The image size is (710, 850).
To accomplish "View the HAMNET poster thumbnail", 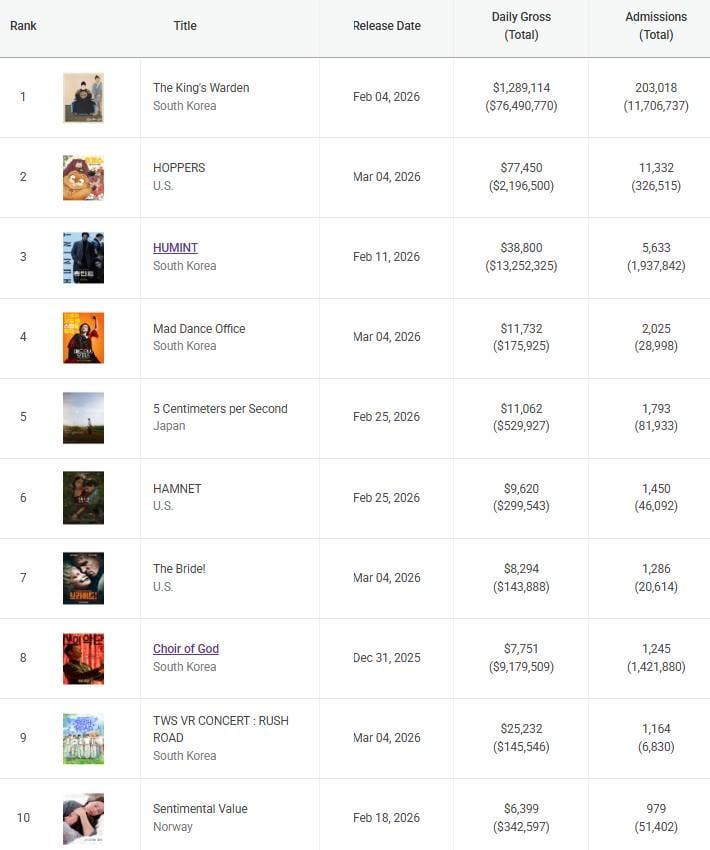I will [x=83, y=498].
